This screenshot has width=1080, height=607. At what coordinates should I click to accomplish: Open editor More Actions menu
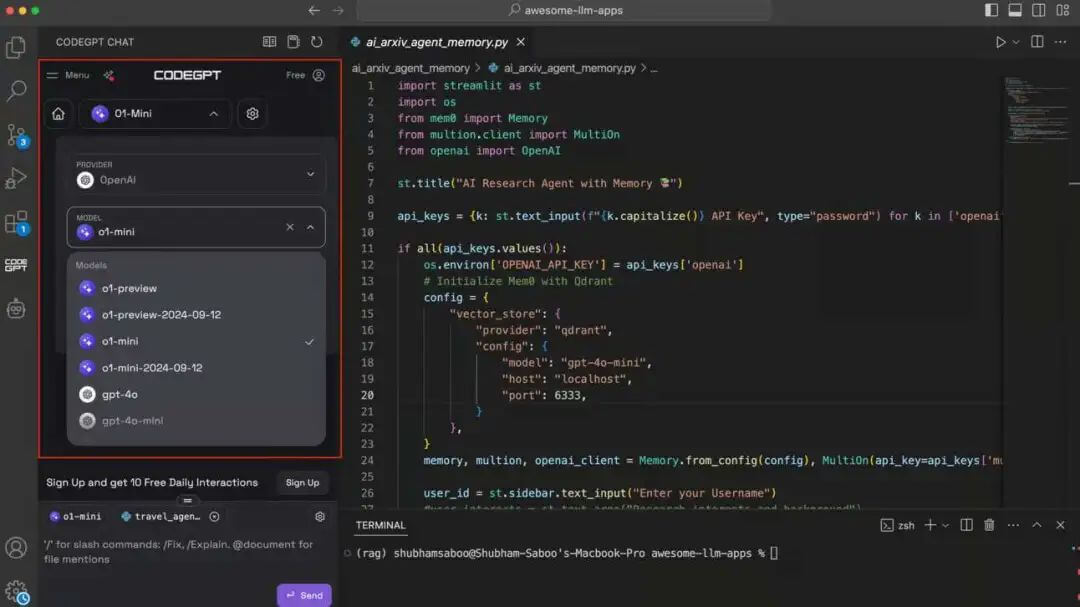pos(1060,42)
